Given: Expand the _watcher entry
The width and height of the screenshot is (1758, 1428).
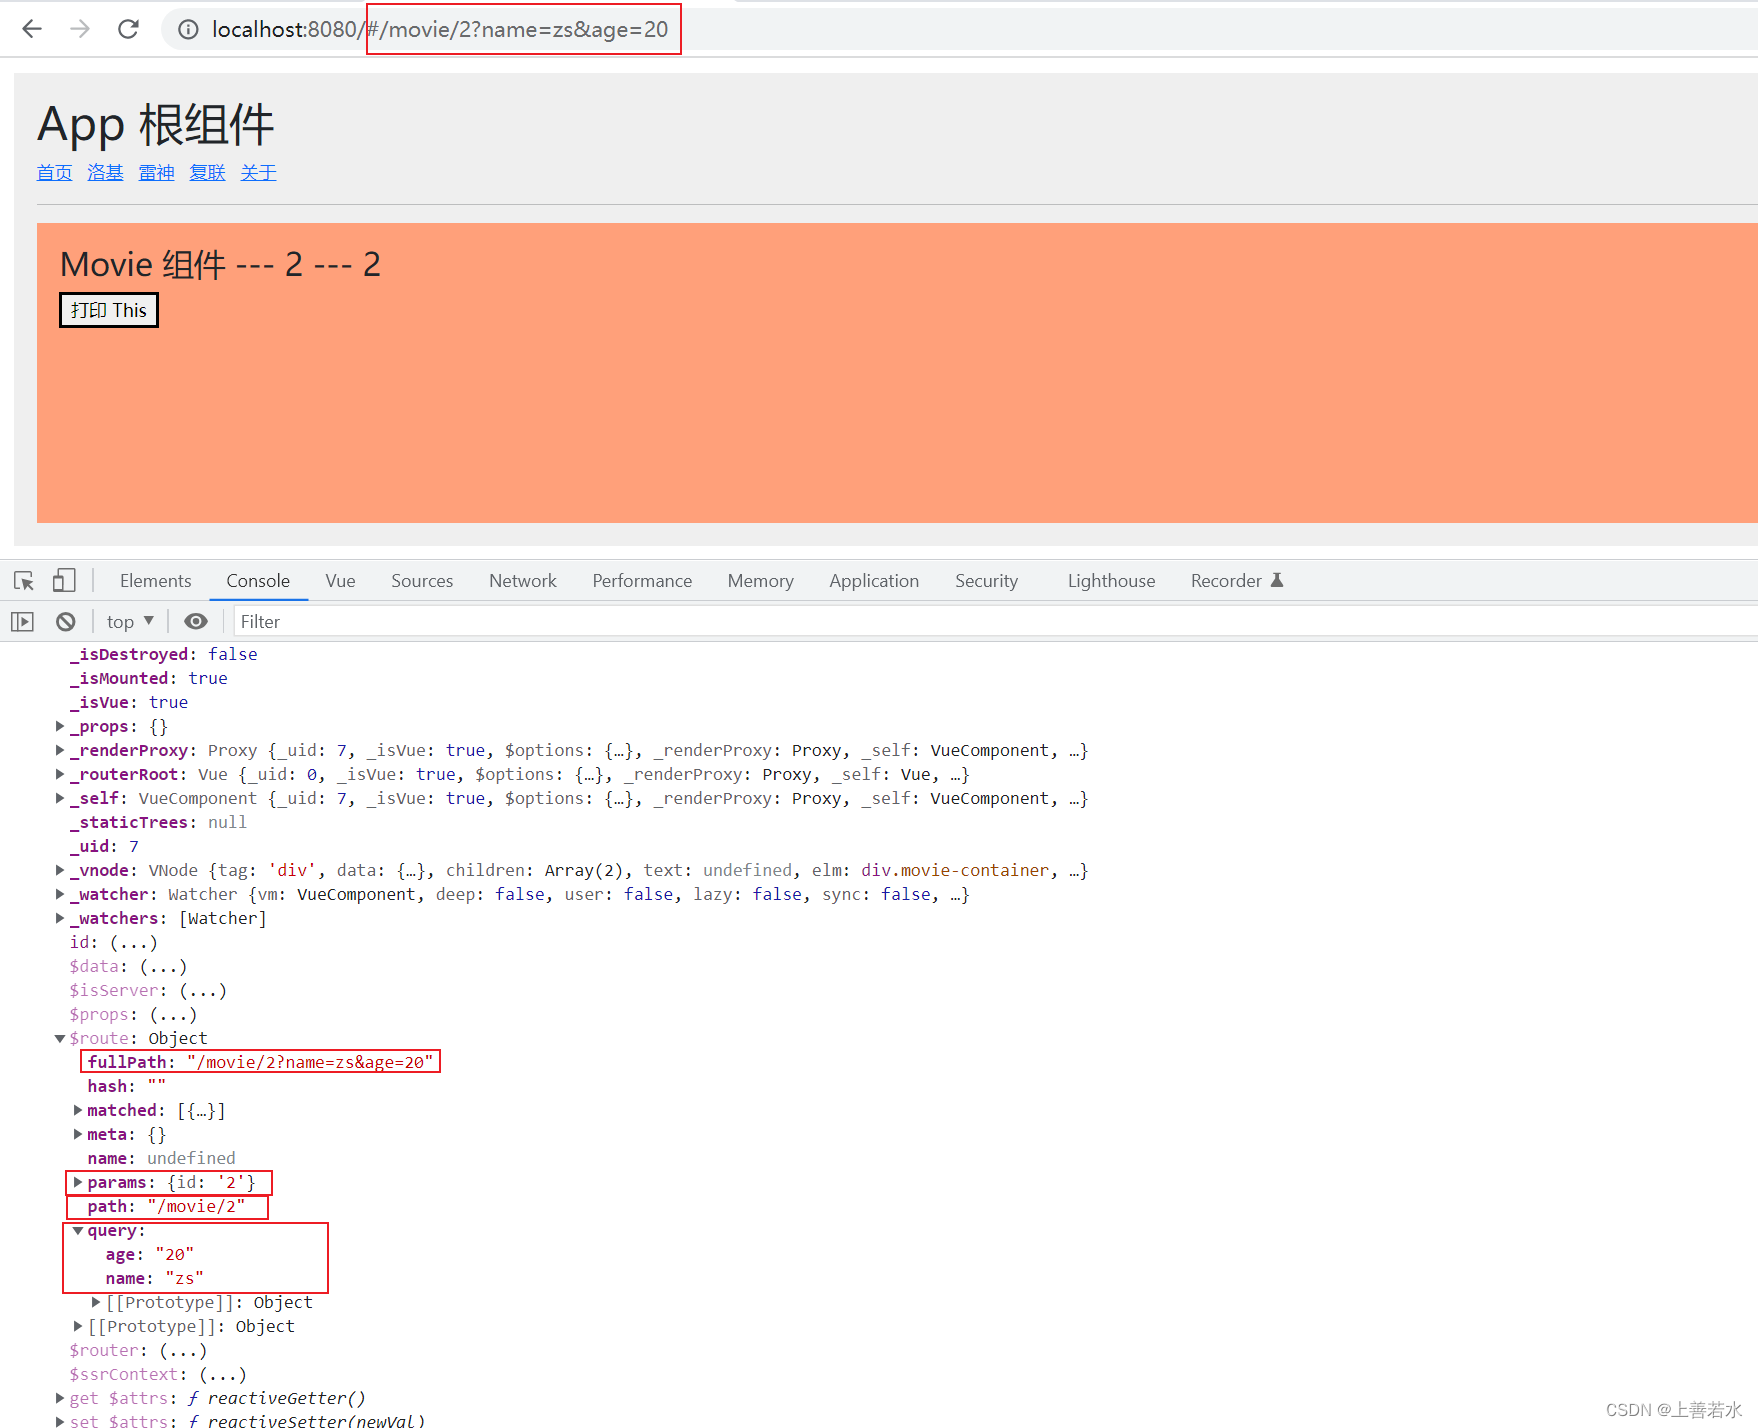Looking at the screenshot, I should tap(60, 894).
